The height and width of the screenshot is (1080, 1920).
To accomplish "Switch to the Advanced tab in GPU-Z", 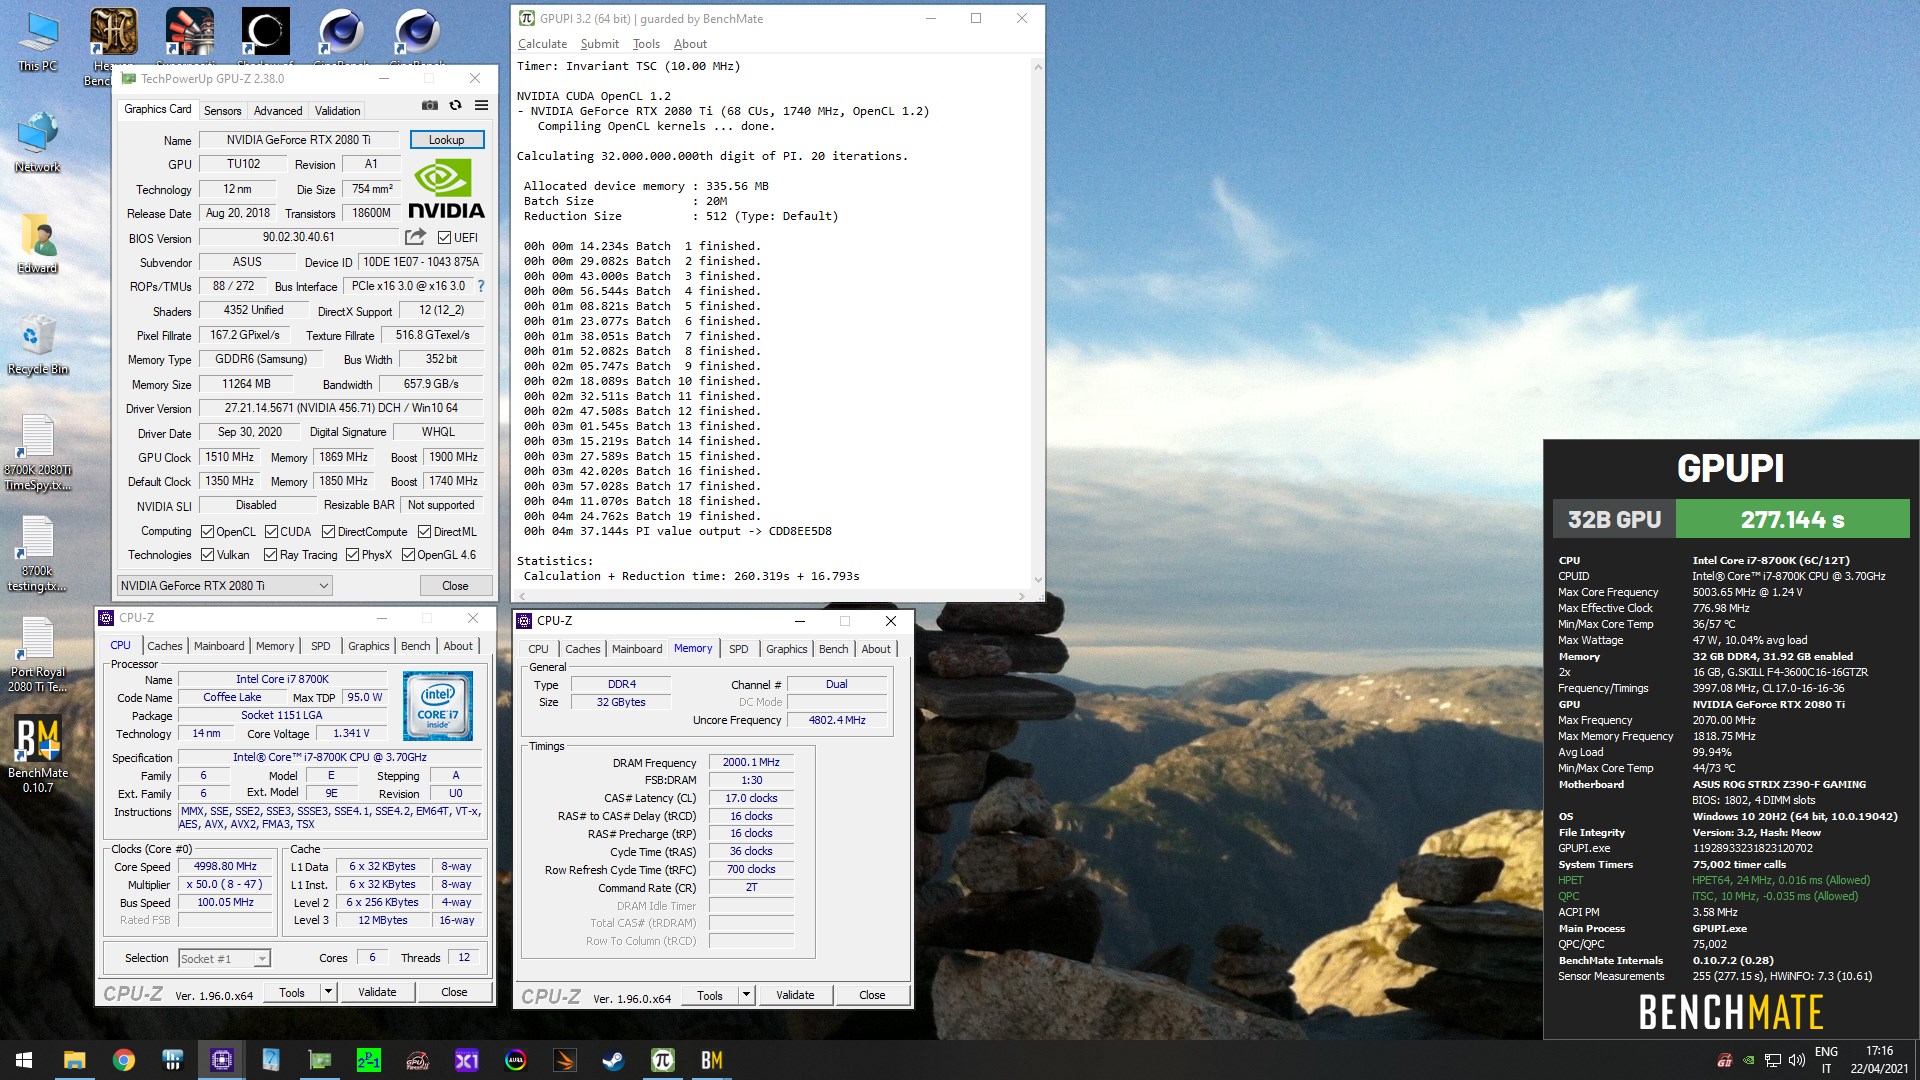I will click(278, 111).
